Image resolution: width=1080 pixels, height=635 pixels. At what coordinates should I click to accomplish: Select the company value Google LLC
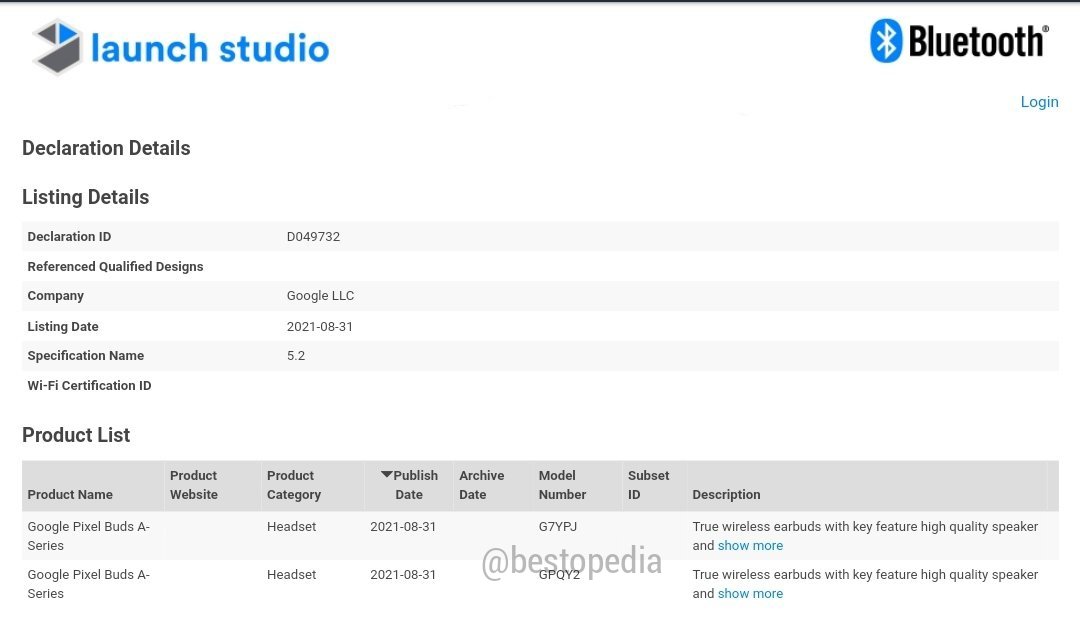[x=320, y=295]
